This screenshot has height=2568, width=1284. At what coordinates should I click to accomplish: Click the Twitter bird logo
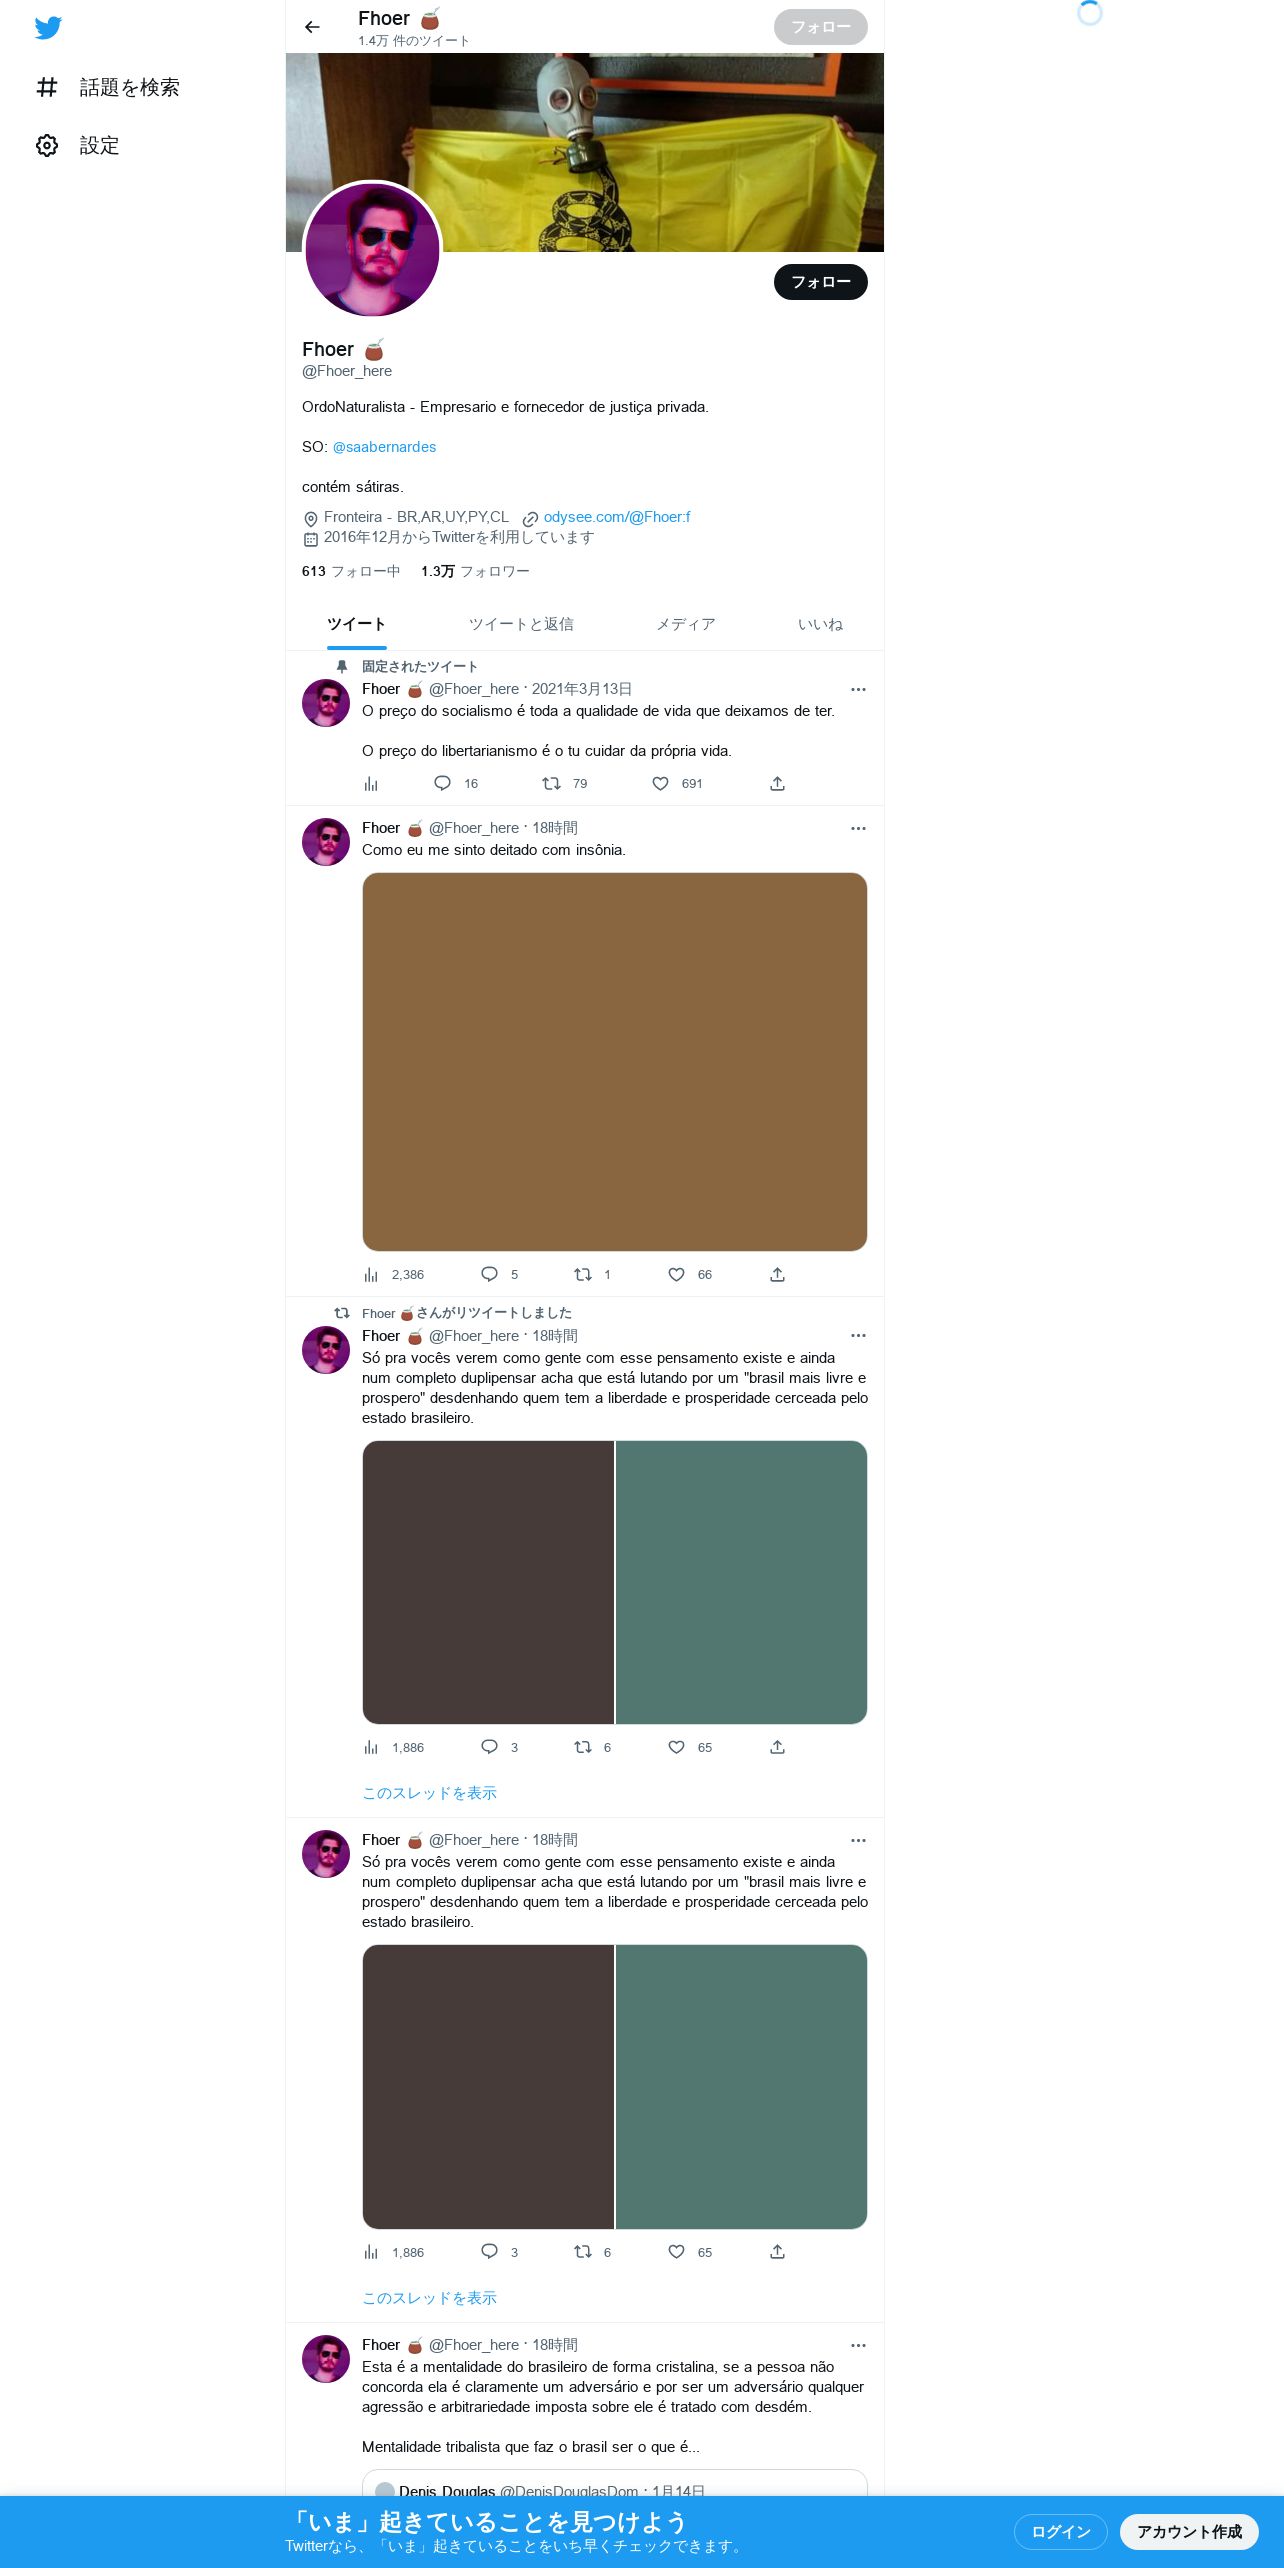(x=48, y=28)
